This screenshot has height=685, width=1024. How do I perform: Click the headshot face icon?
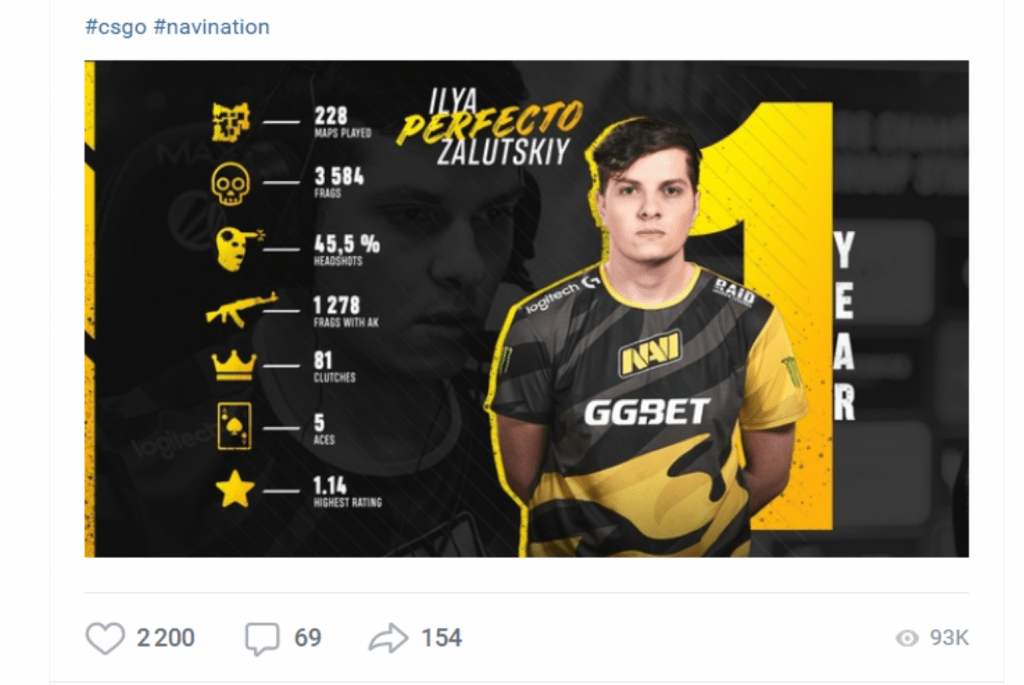pyautogui.click(x=239, y=248)
